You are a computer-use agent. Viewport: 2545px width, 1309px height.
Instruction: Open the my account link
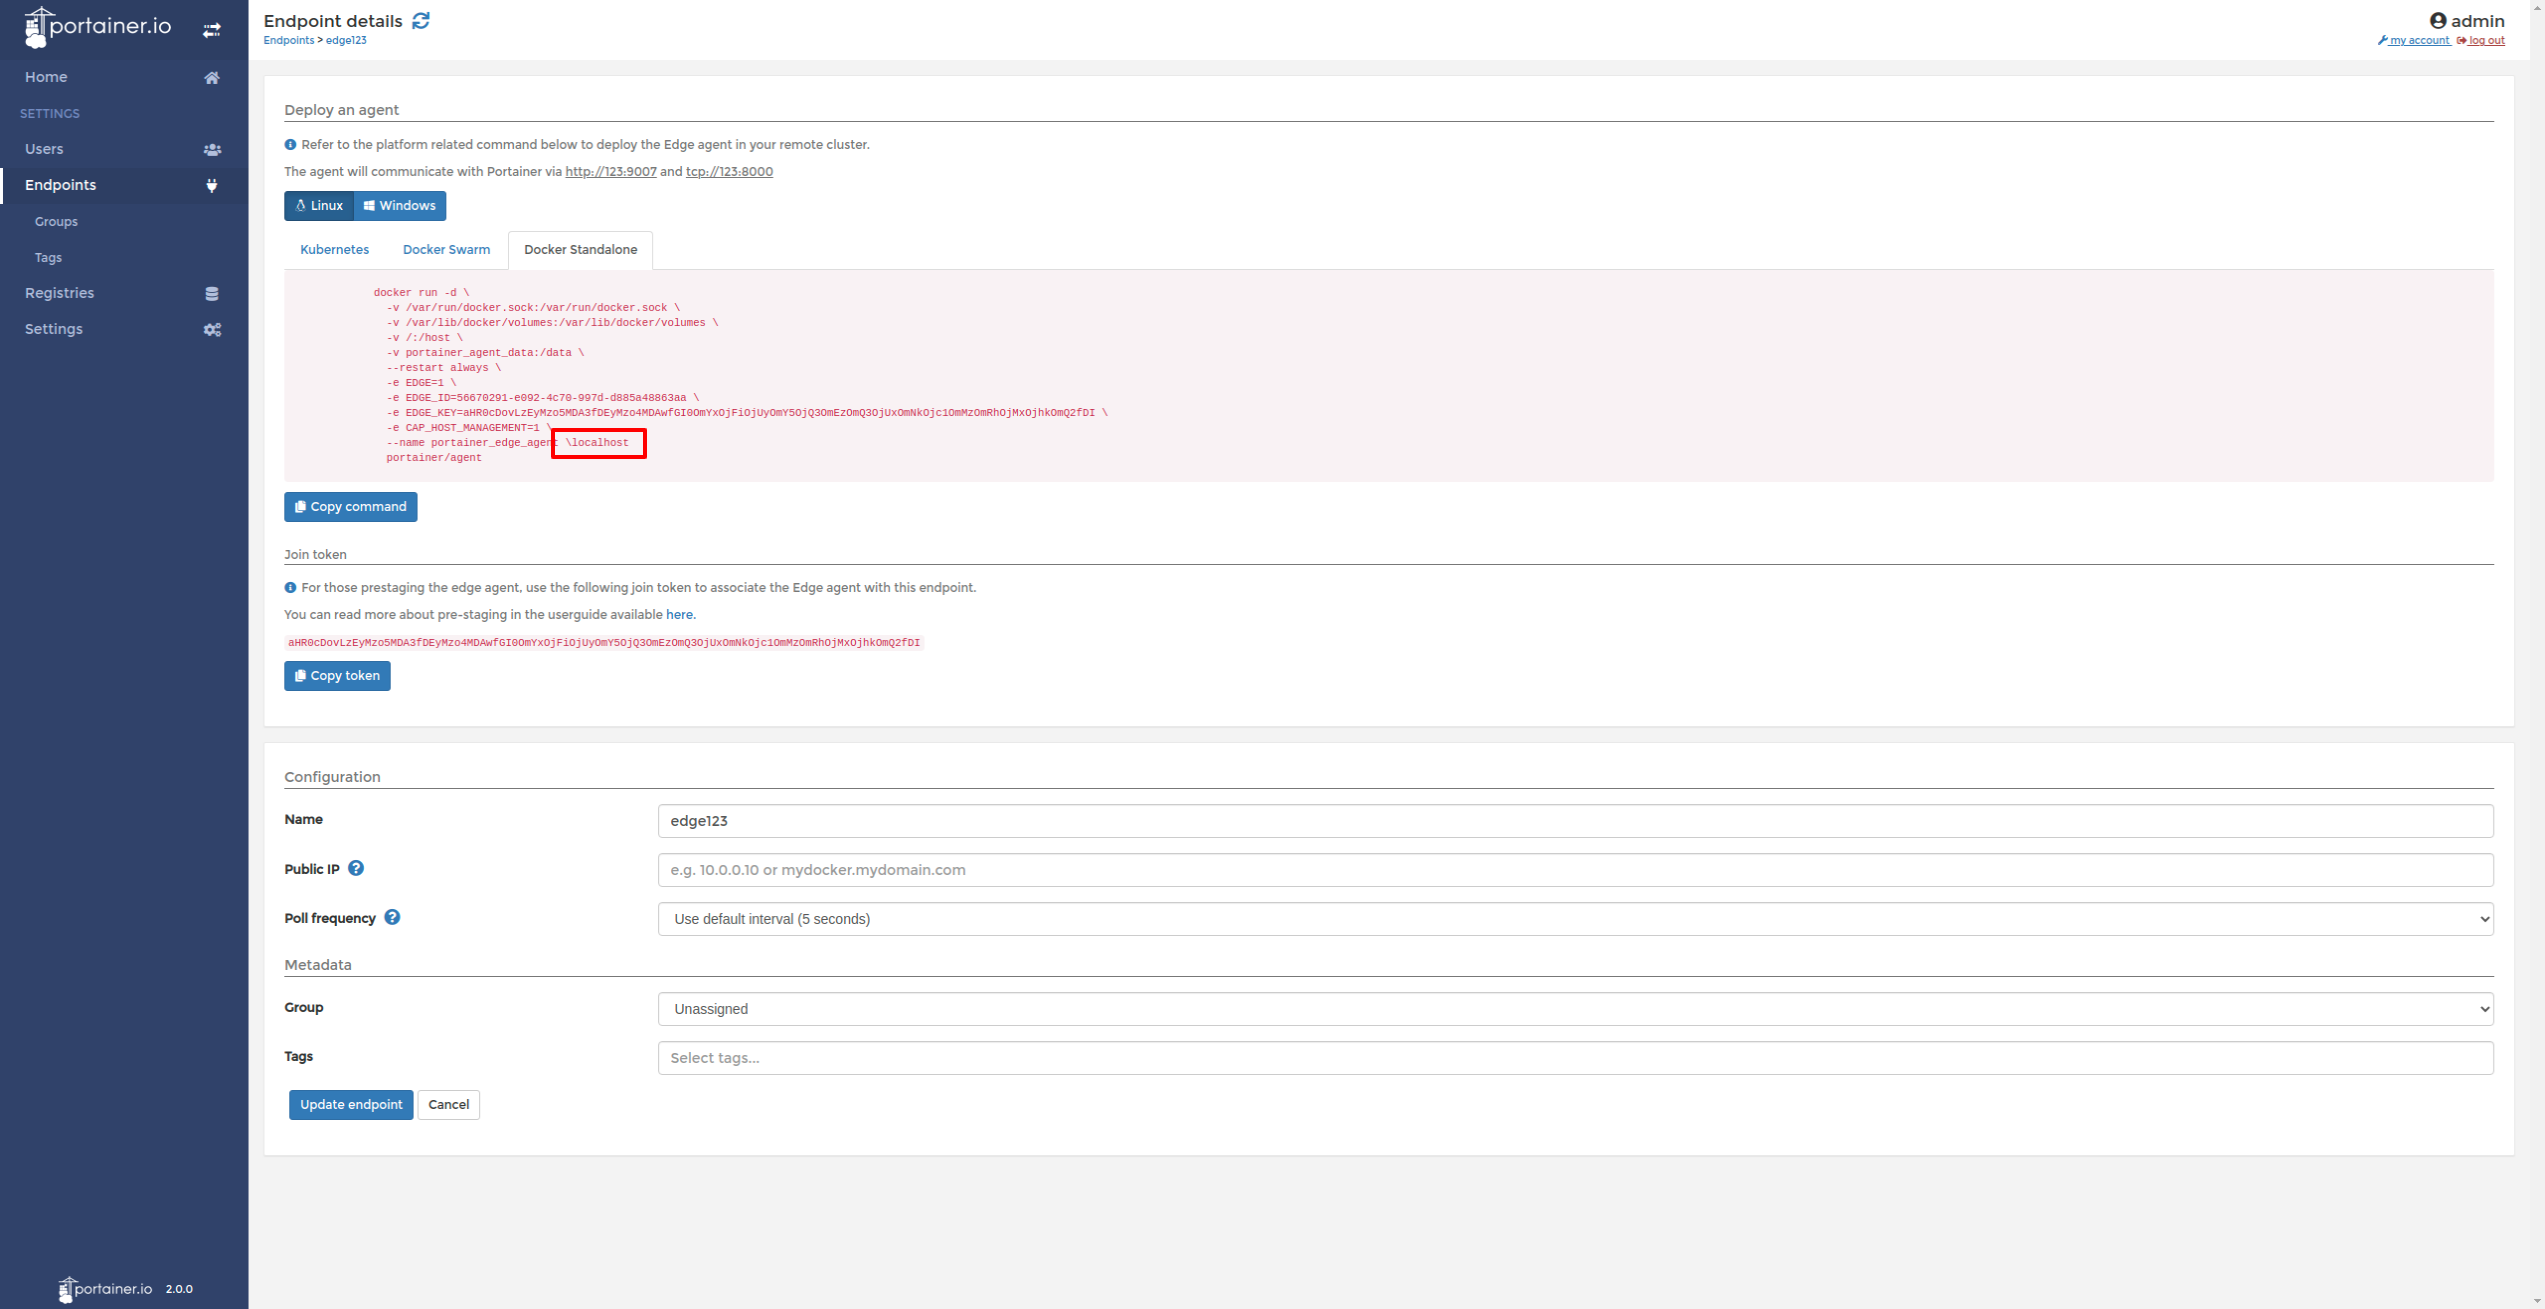pos(2418,40)
